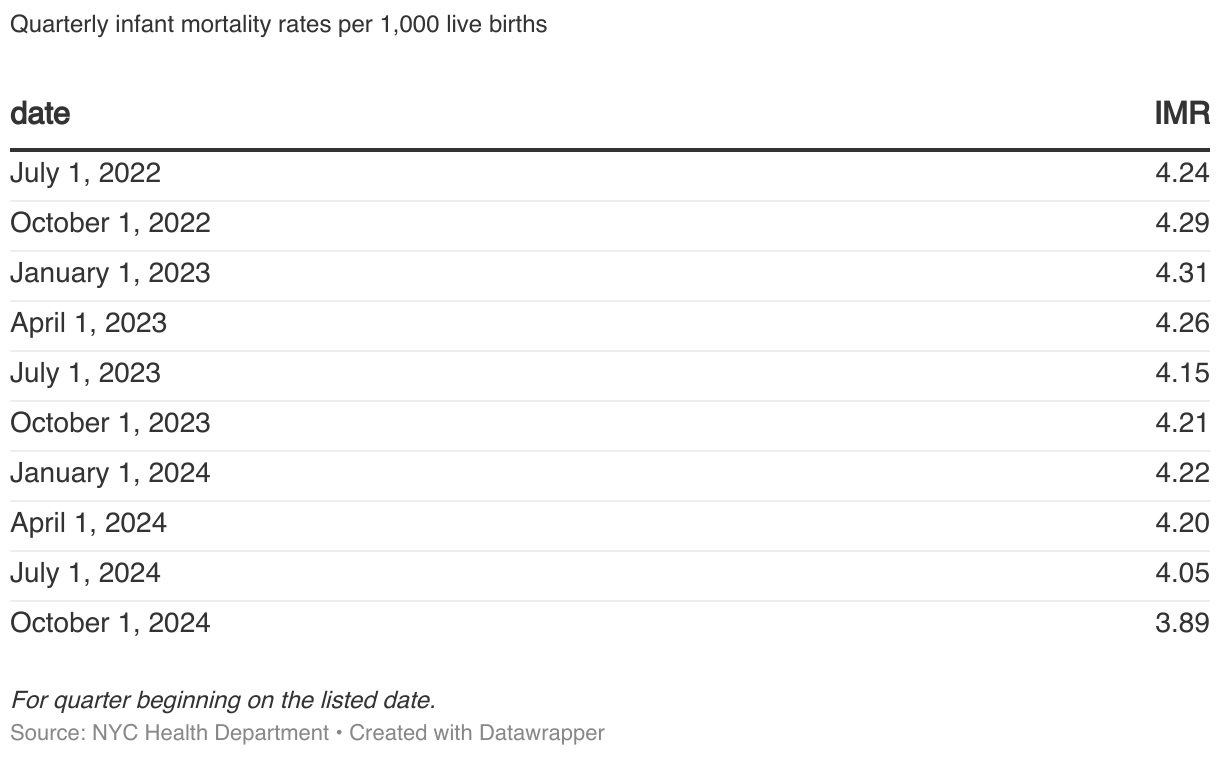The image size is (1220, 758).
Task: Sort table by the IMR column header
Action: [x=1182, y=114]
